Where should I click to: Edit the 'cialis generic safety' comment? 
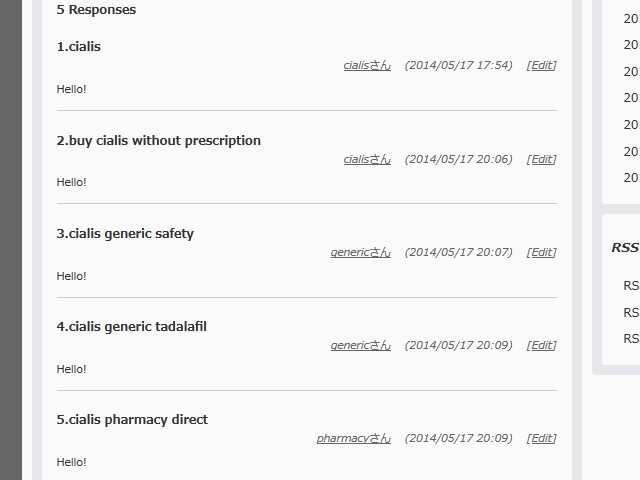(541, 252)
